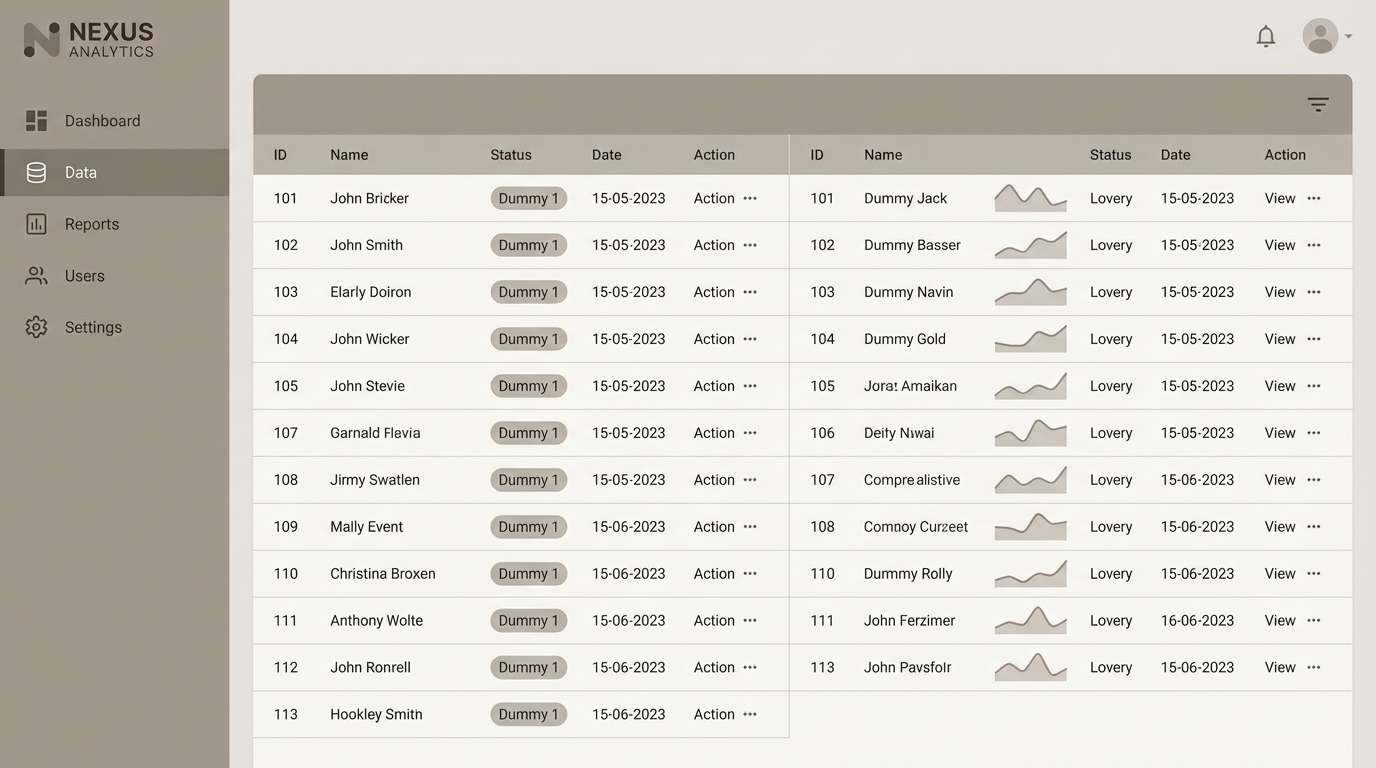Open the Dashboard panel icon in sidebar
1376x768 pixels.
(36, 120)
